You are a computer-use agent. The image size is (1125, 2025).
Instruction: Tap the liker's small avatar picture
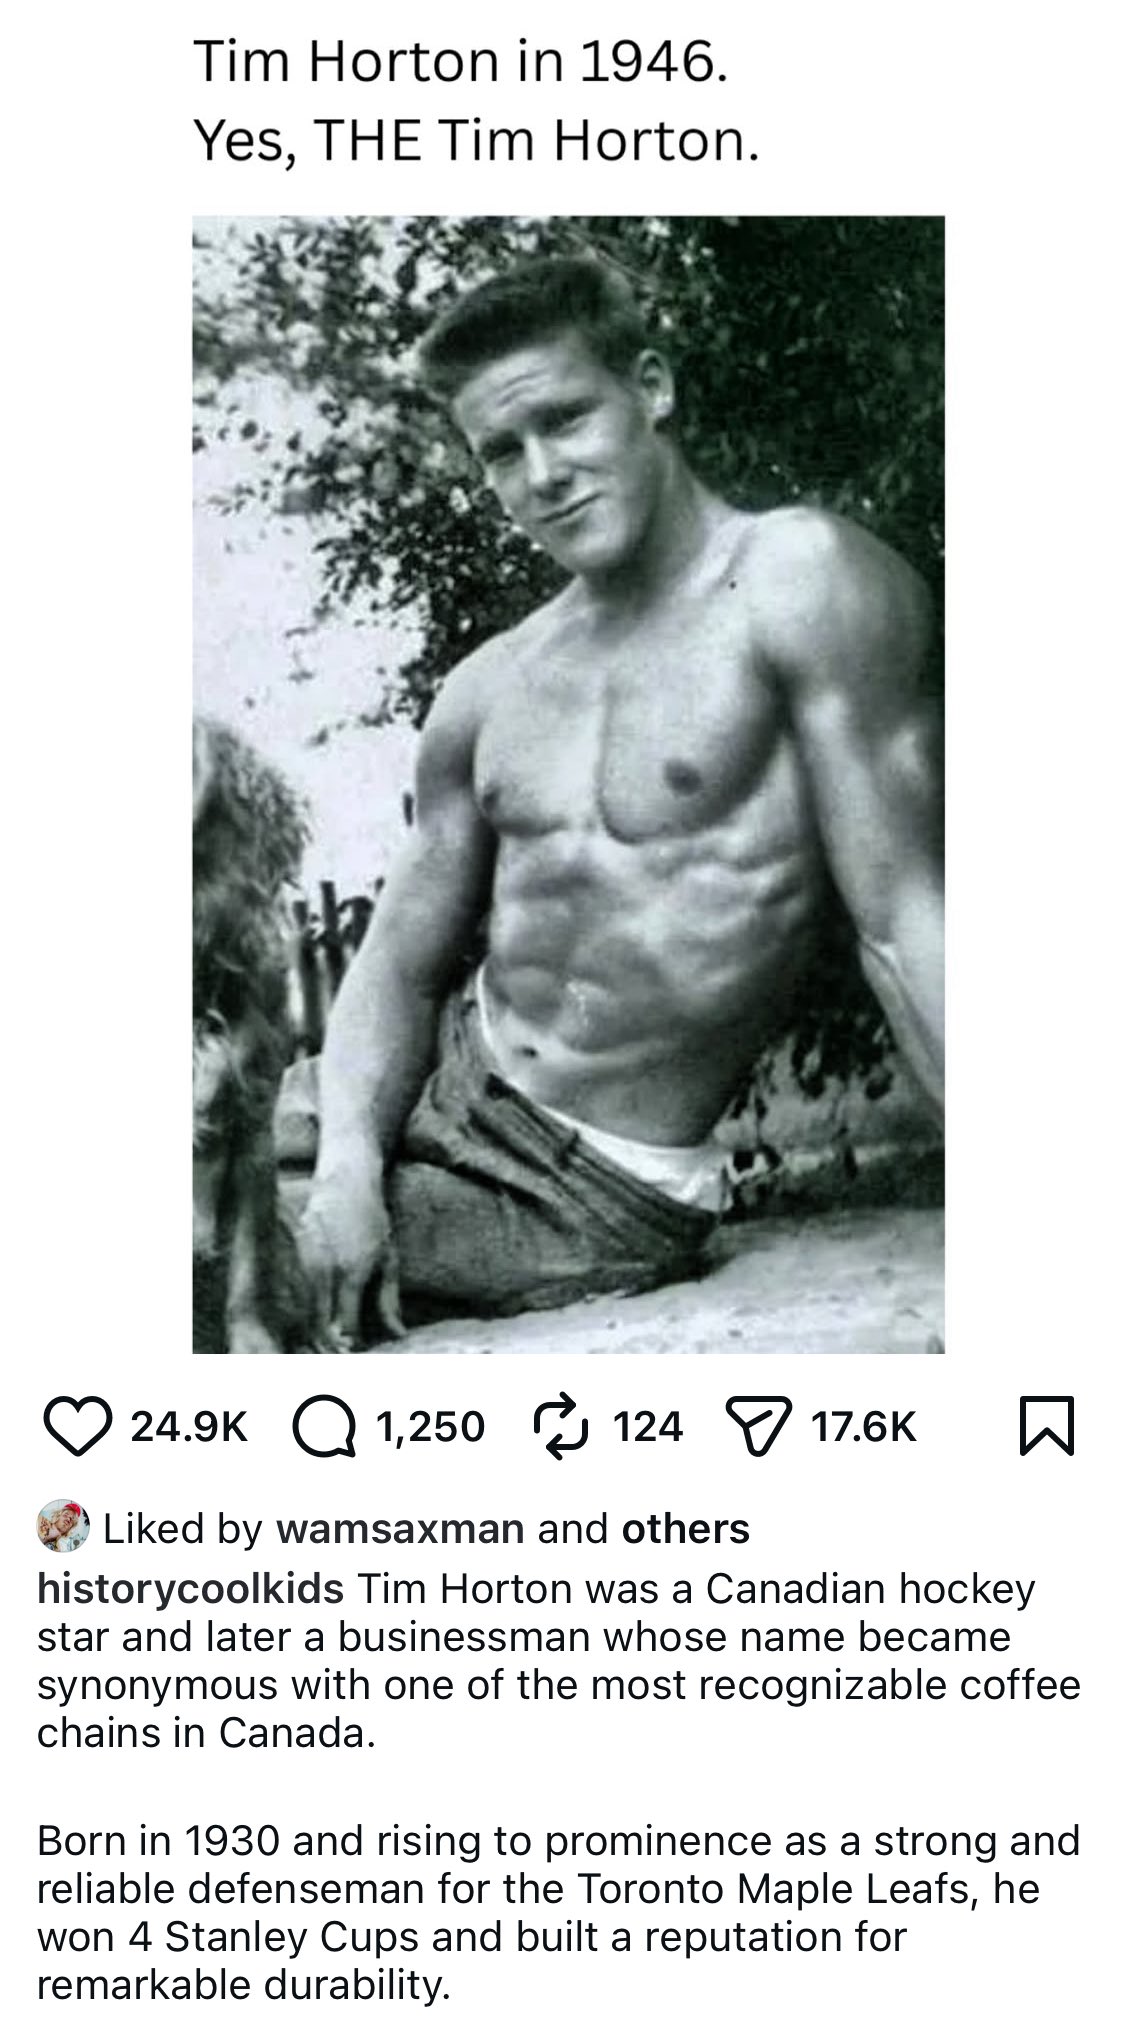[64, 1527]
